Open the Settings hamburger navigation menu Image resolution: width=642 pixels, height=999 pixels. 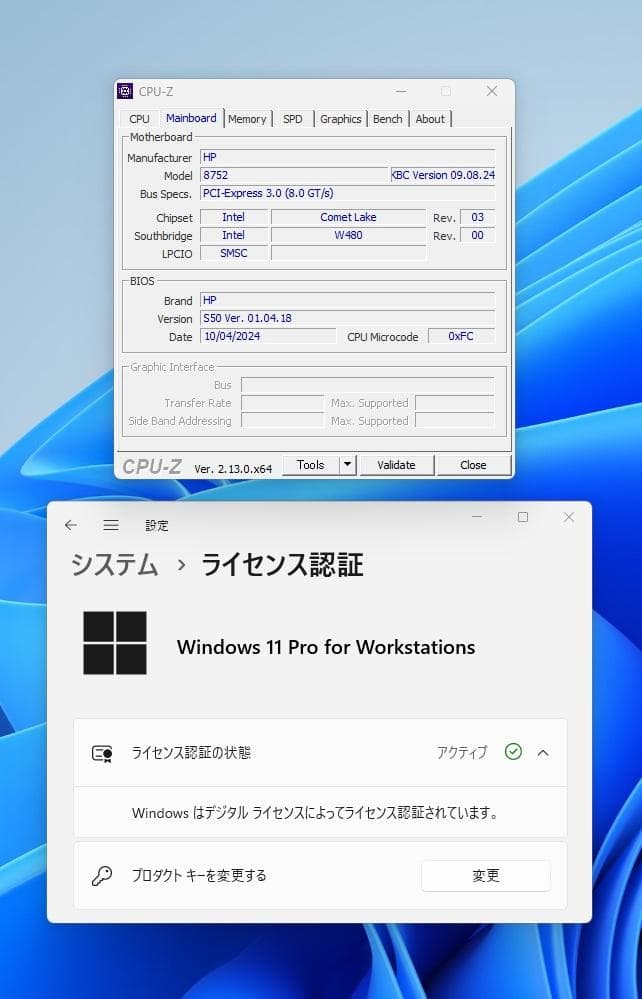point(111,525)
